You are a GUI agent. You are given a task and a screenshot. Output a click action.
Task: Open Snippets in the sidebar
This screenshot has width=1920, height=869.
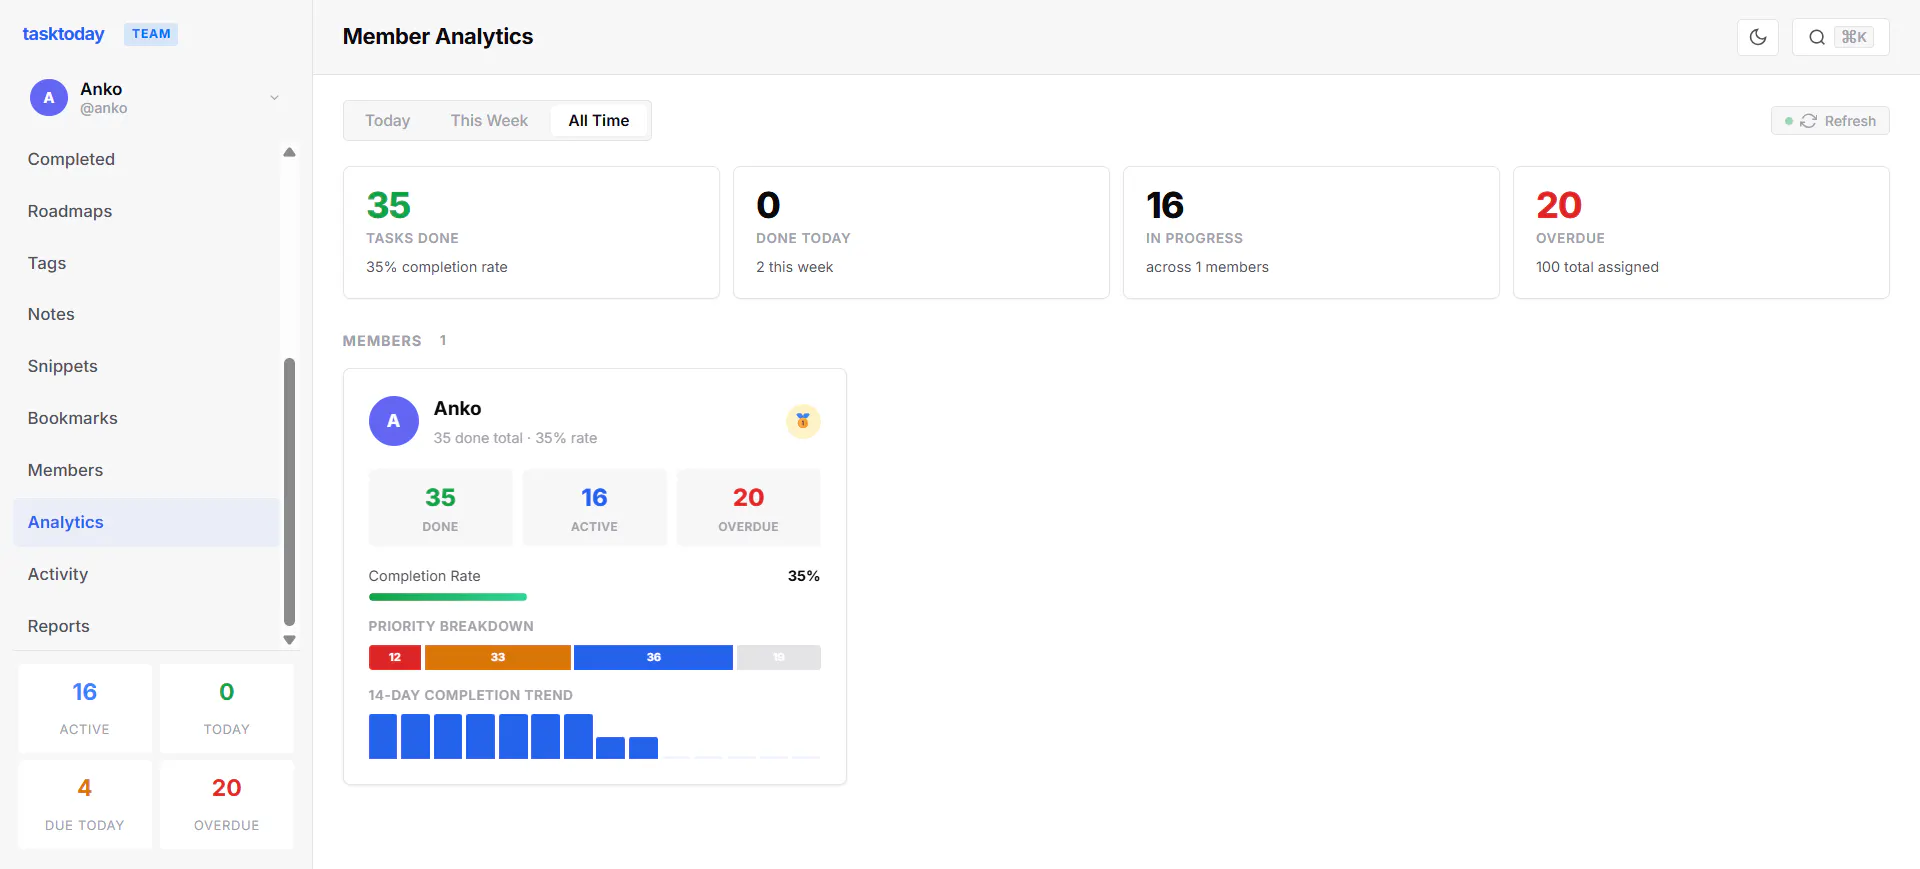pos(146,366)
